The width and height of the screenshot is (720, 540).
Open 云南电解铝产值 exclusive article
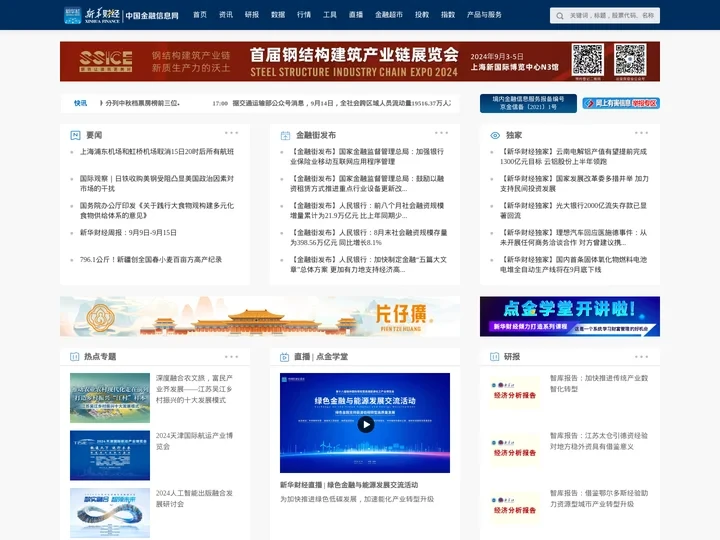click(574, 157)
